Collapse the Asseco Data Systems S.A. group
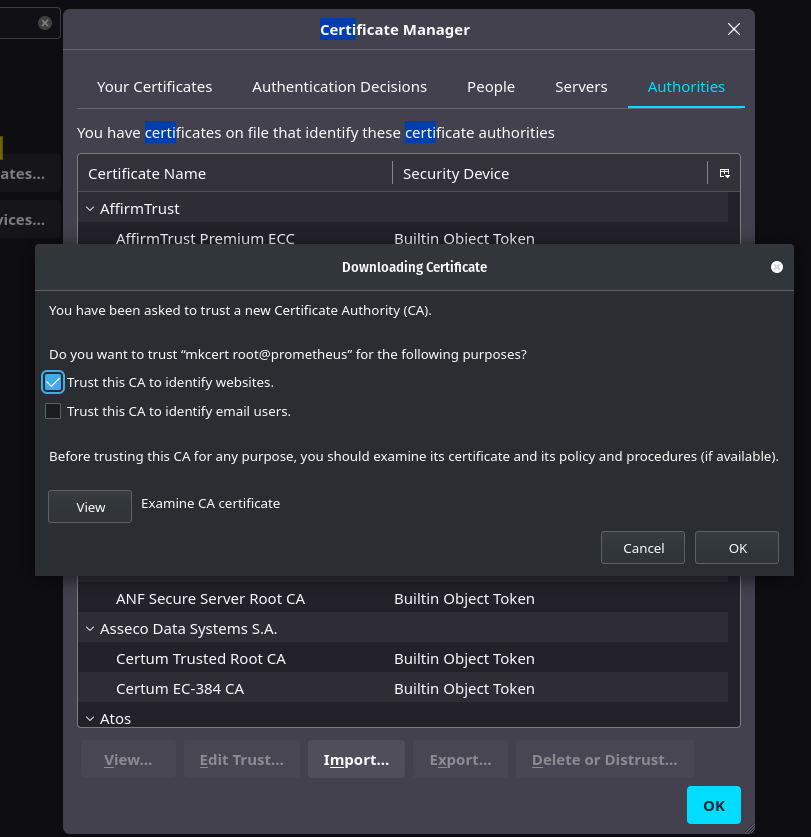 [x=90, y=629]
